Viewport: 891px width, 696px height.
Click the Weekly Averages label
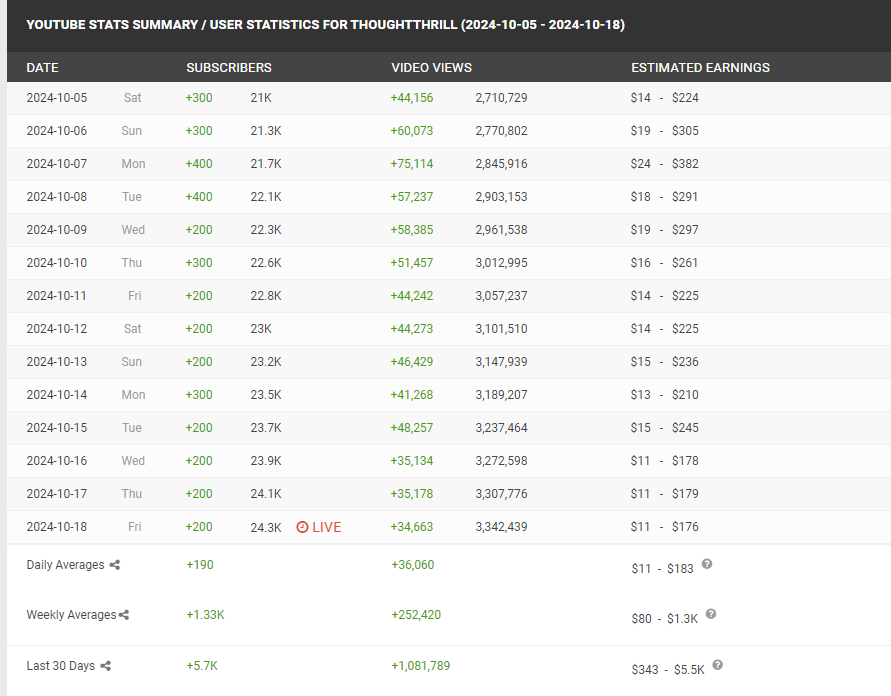coord(71,615)
